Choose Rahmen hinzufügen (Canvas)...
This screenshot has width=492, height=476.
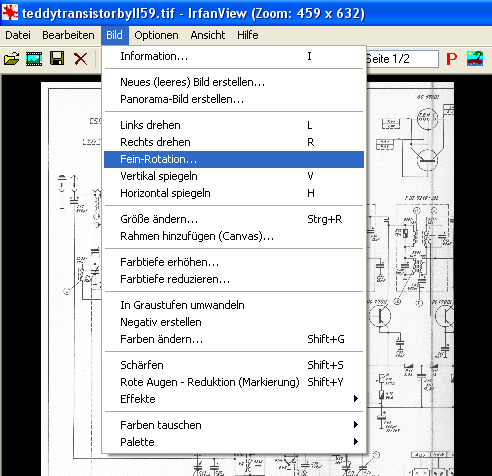click(x=234, y=236)
